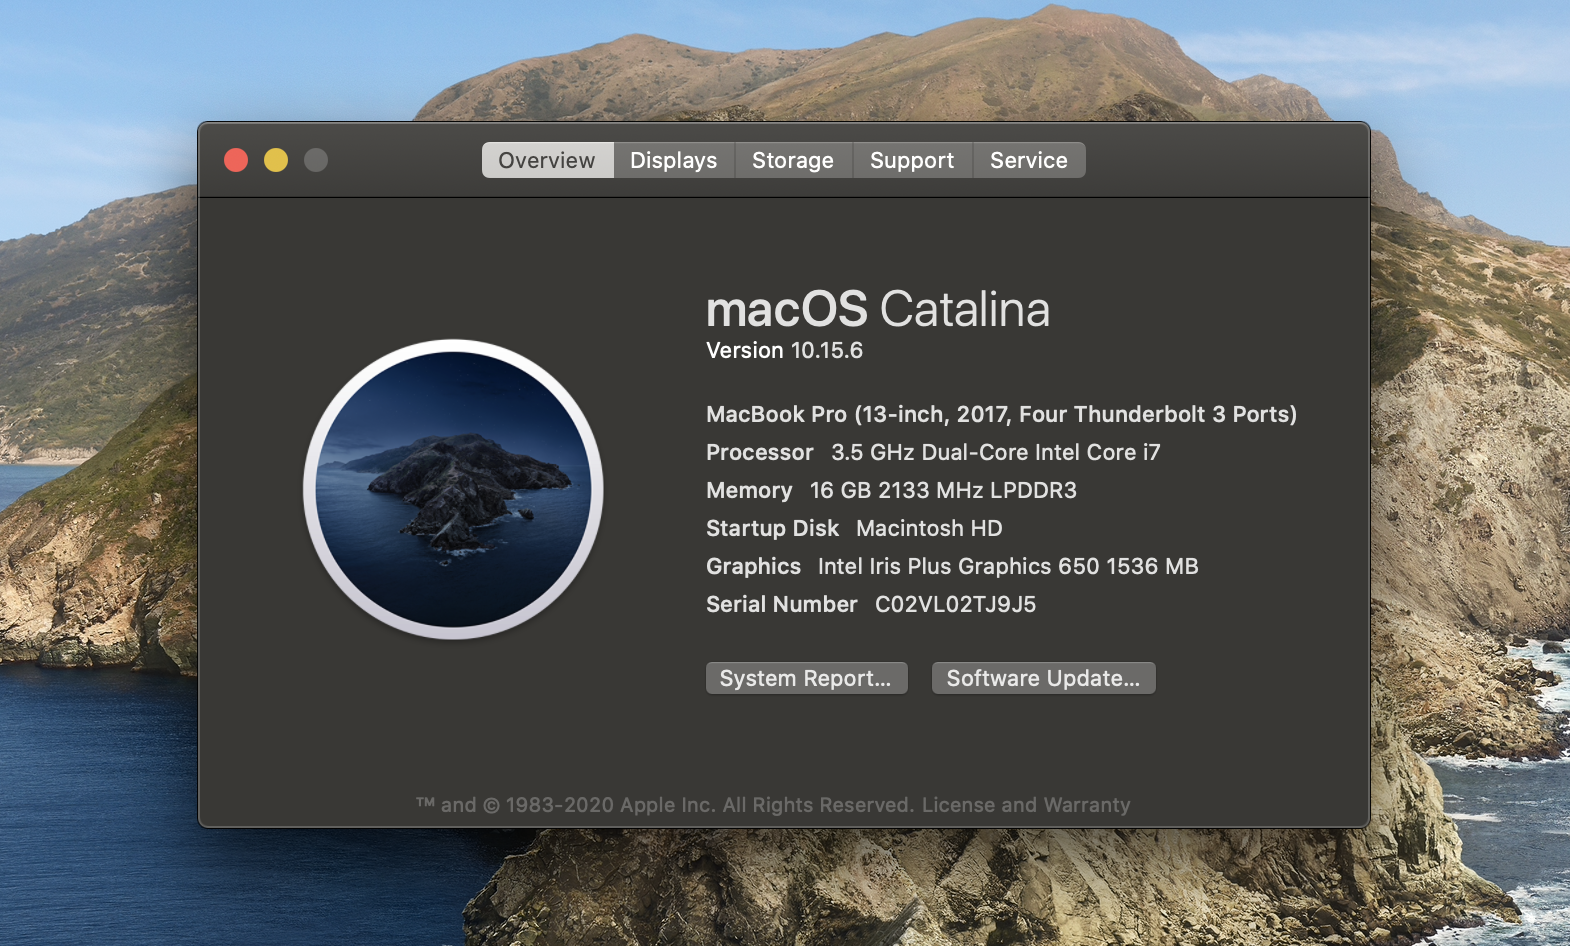Open the License and Warranty link
The height and width of the screenshot is (946, 1570).
1026,805
